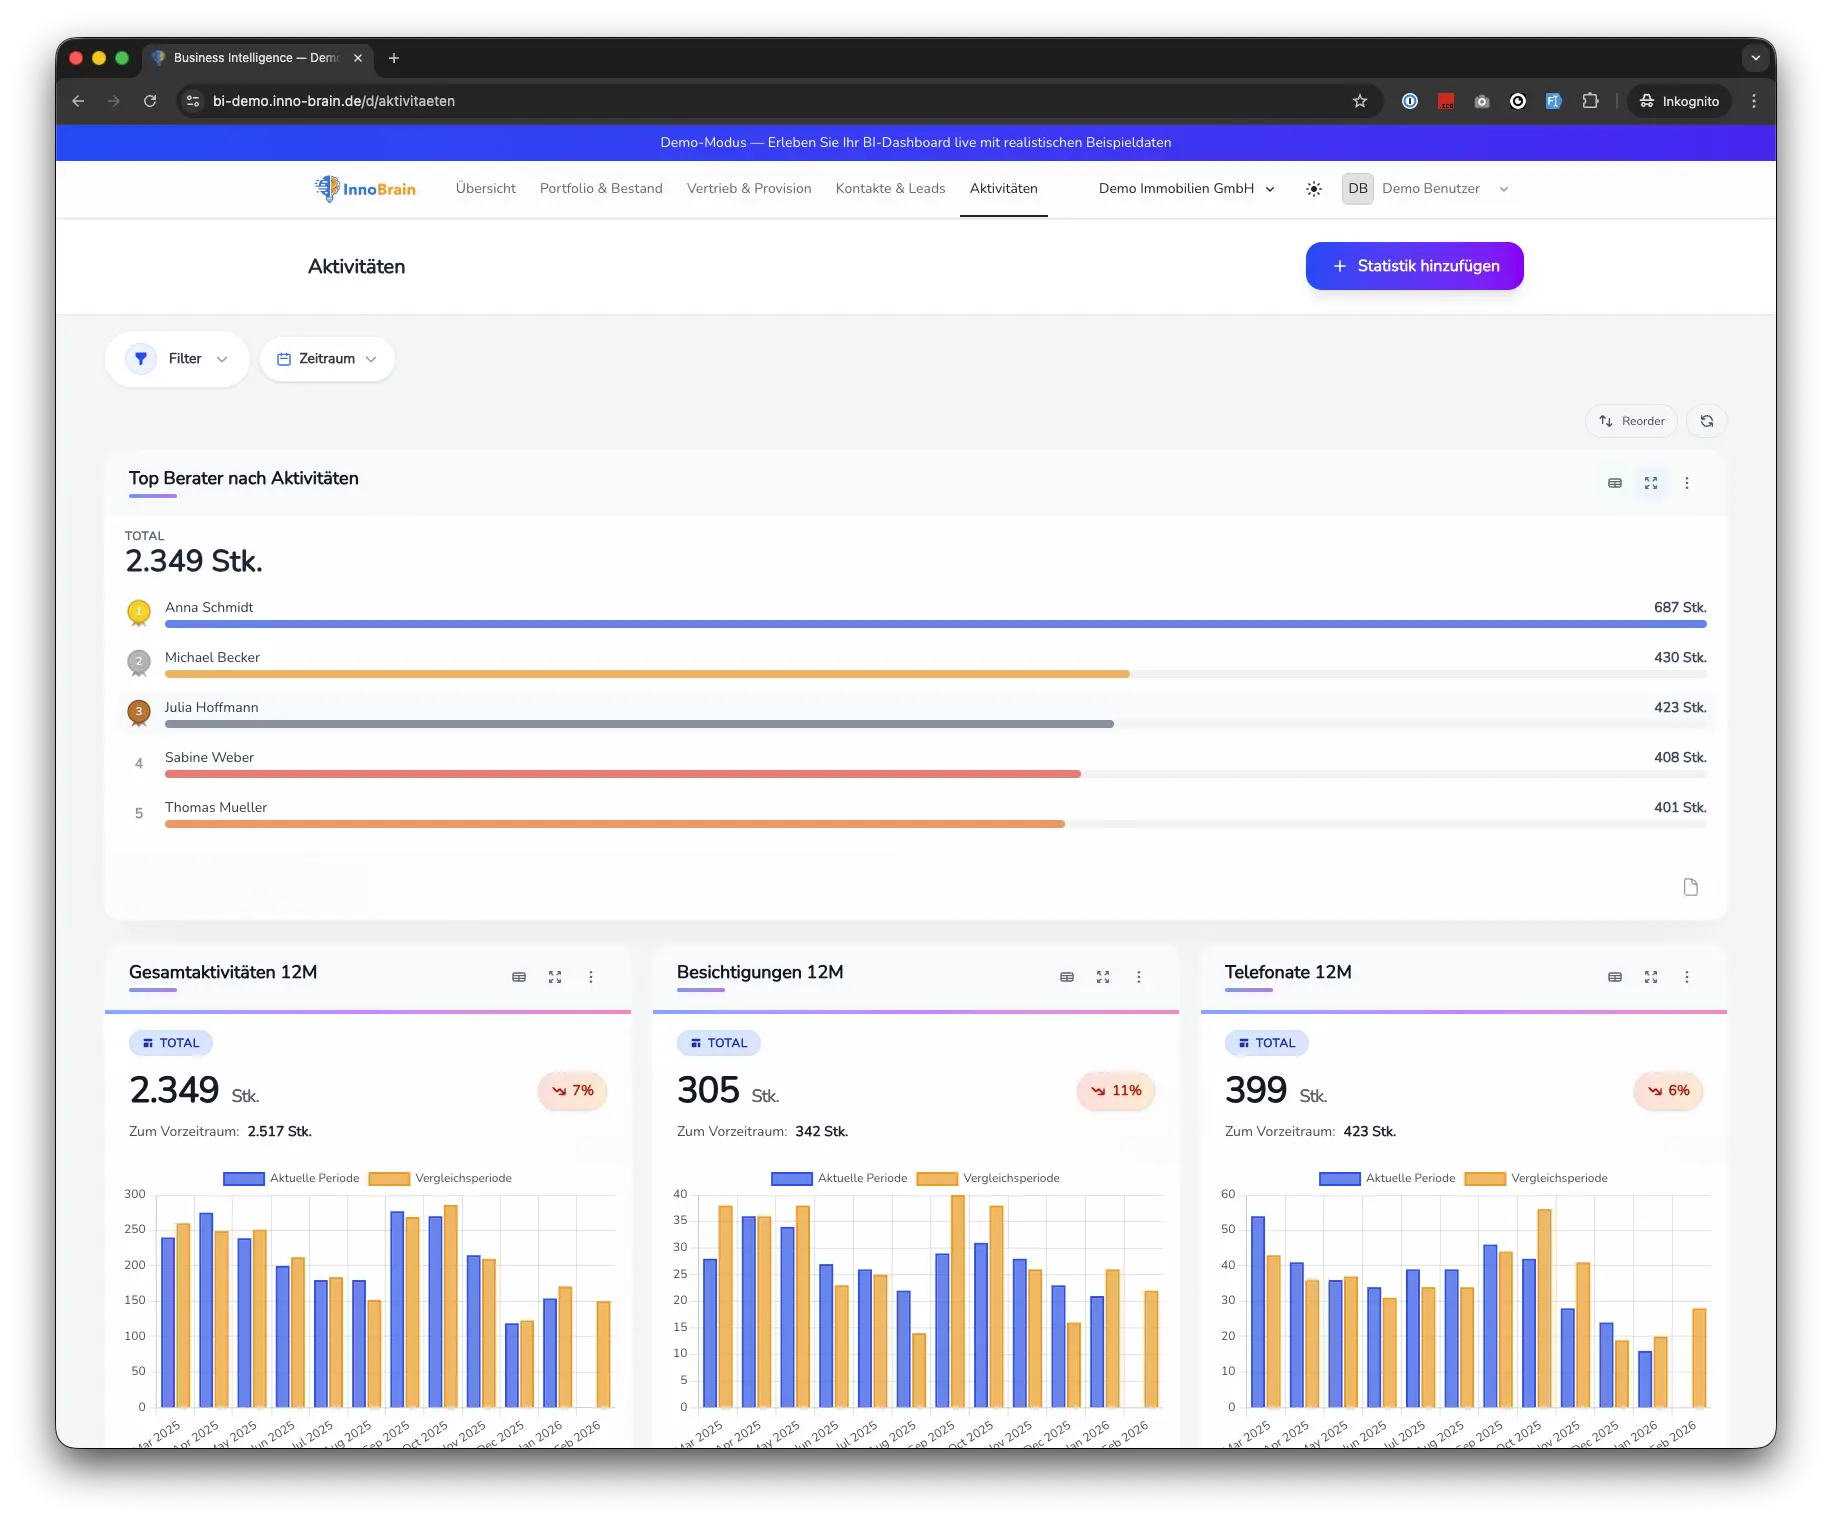
Task: Open table view in Top Berater card
Action: tap(1614, 483)
